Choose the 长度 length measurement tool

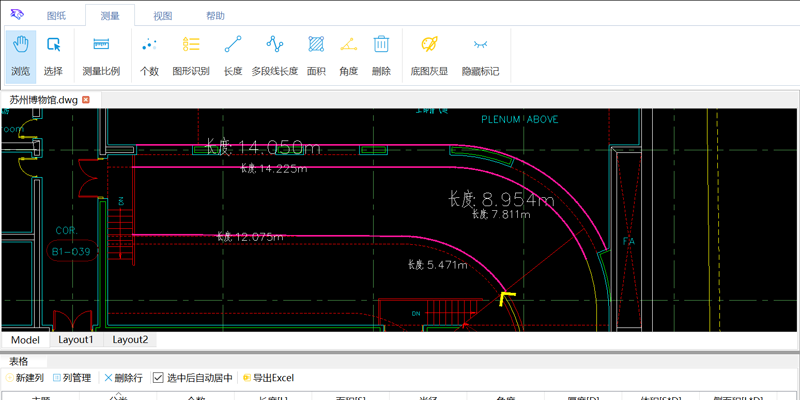[x=233, y=55]
